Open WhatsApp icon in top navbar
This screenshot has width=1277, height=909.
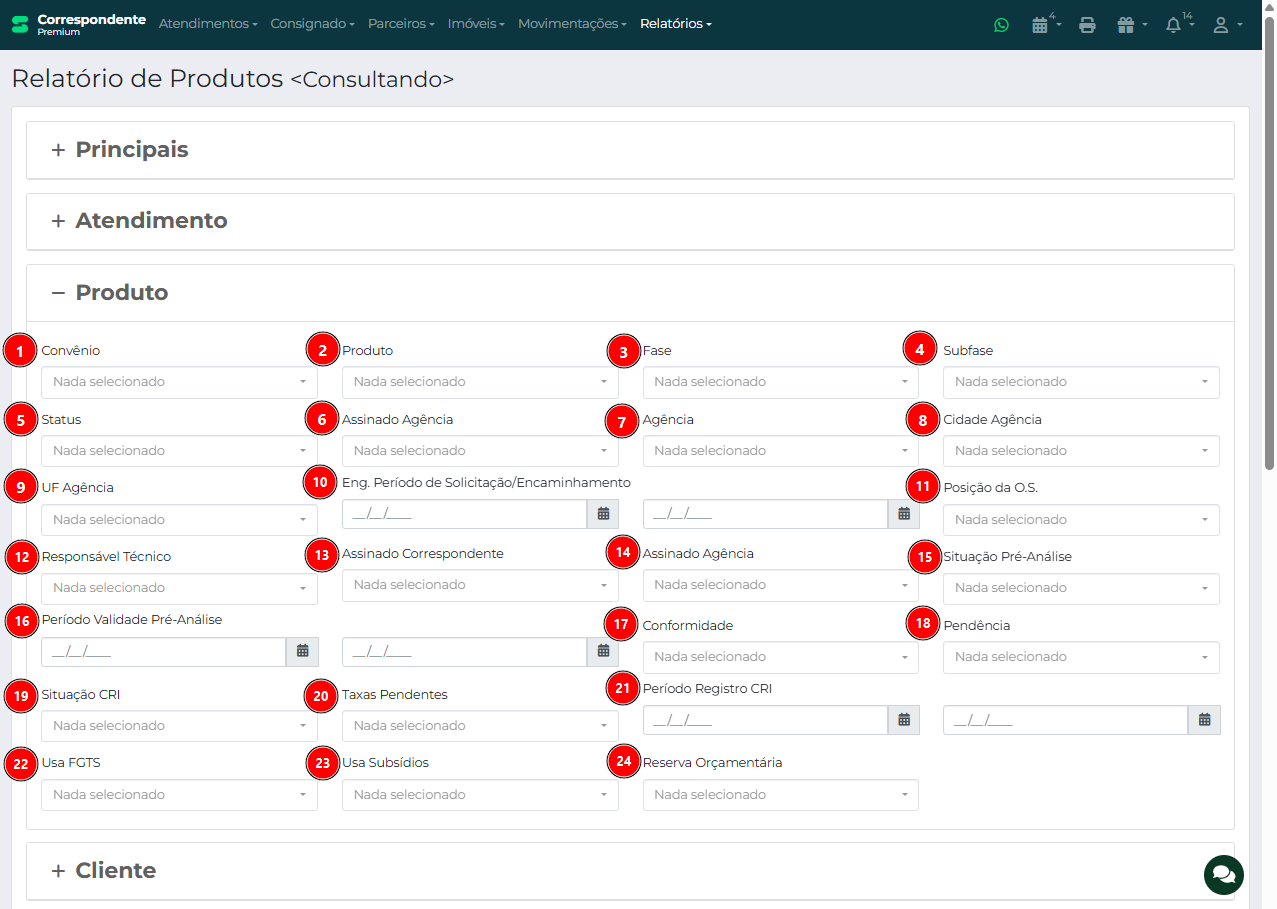click(1001, 25)
